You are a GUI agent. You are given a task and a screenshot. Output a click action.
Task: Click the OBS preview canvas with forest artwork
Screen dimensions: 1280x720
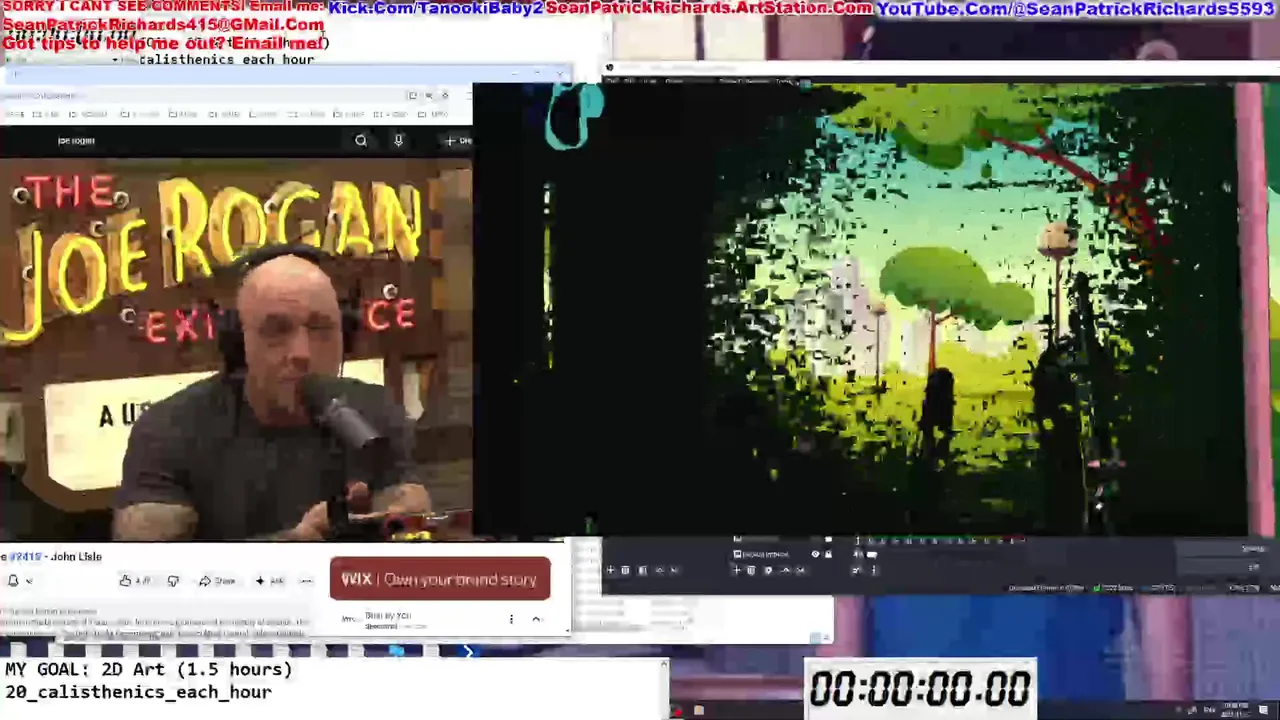pos(860,310)
